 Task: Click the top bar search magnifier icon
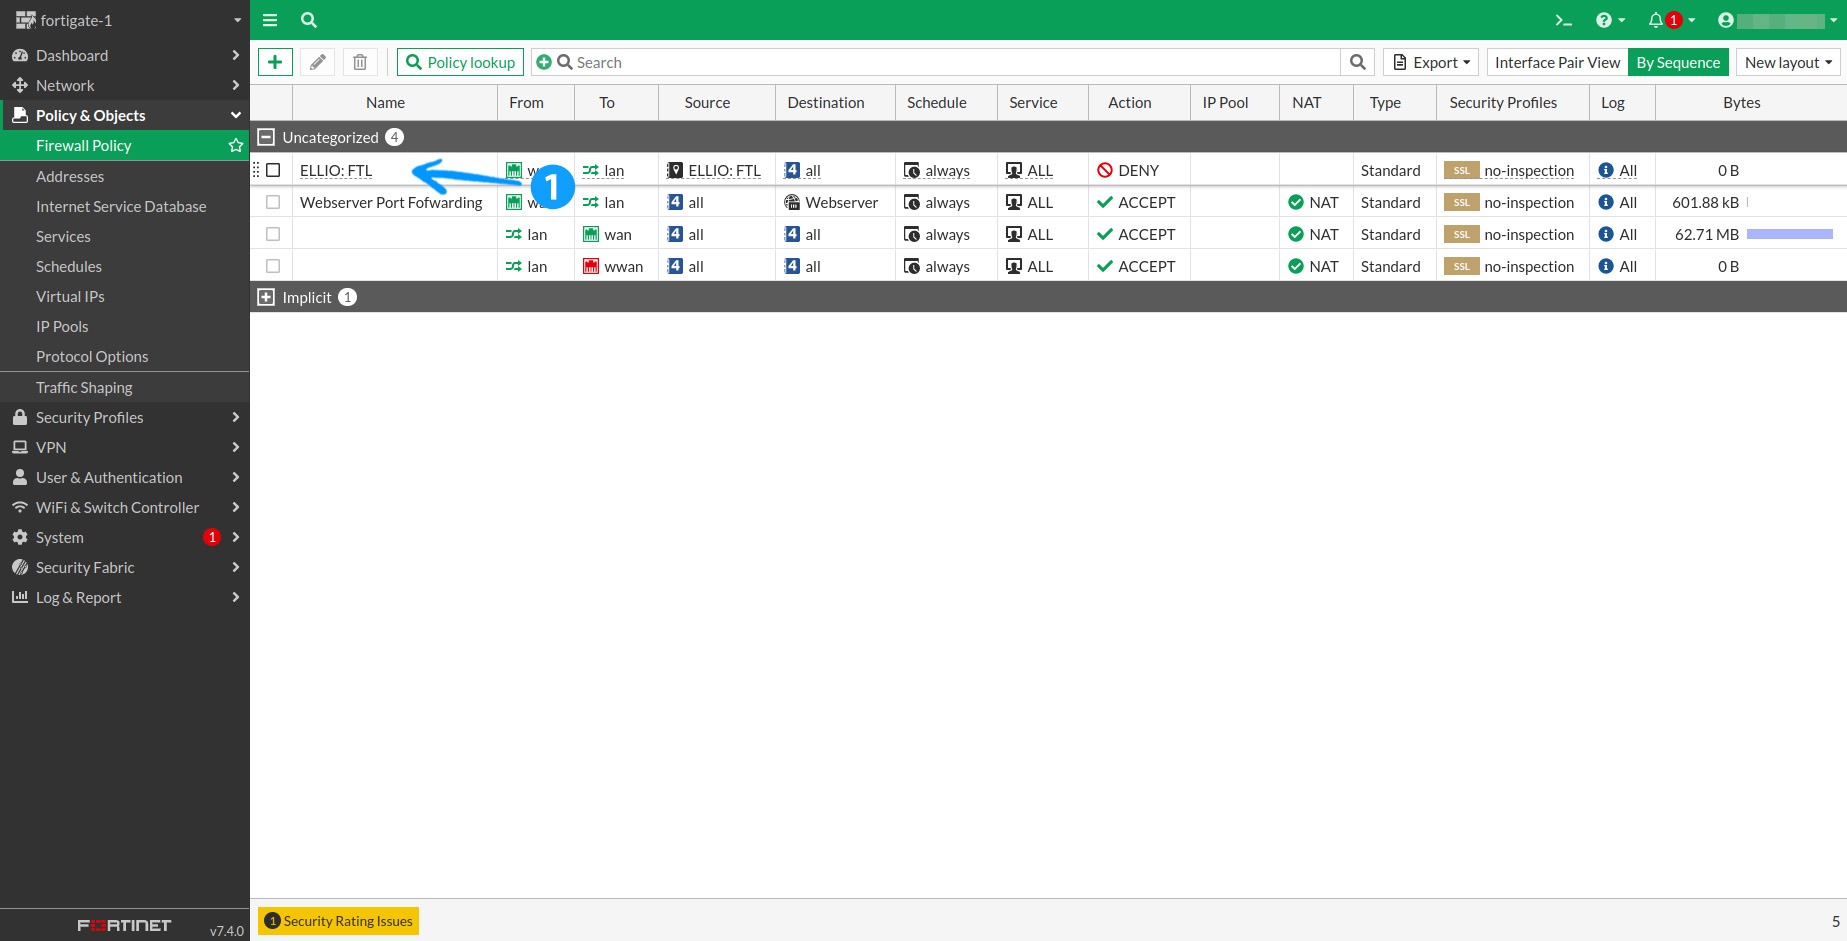tap(309, 20)
